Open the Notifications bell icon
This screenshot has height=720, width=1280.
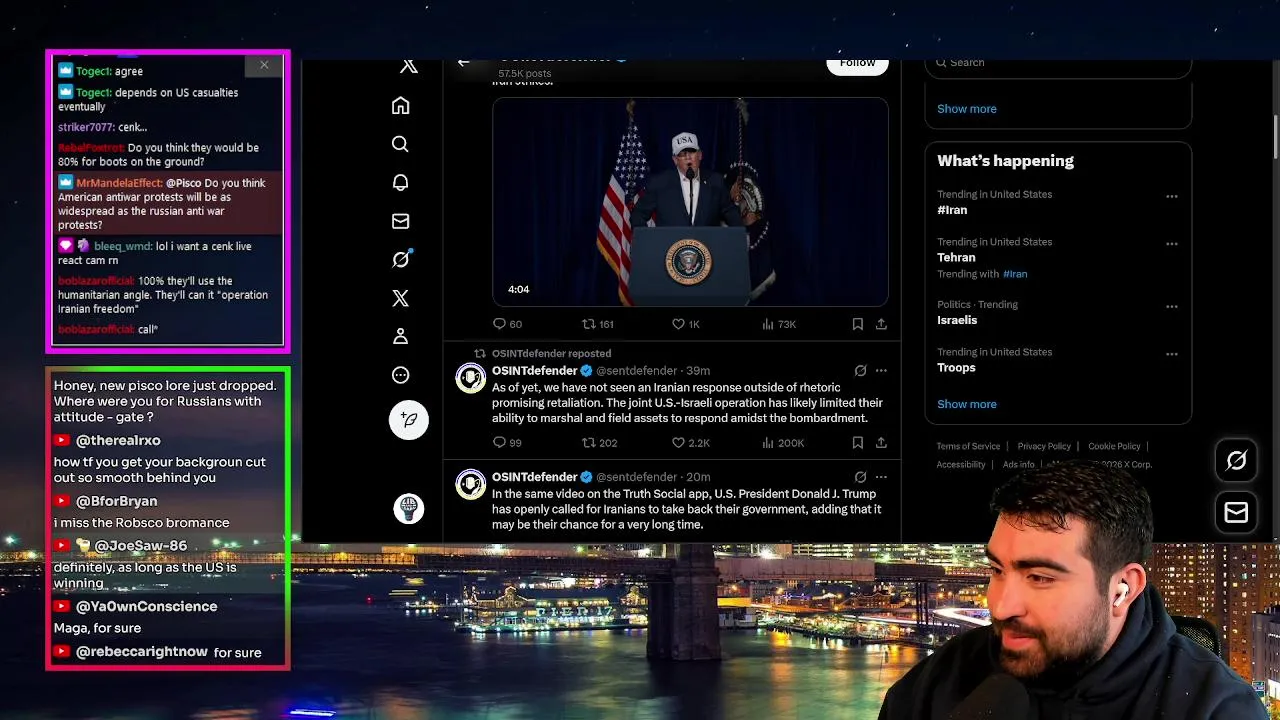click(x=400, y=182)
